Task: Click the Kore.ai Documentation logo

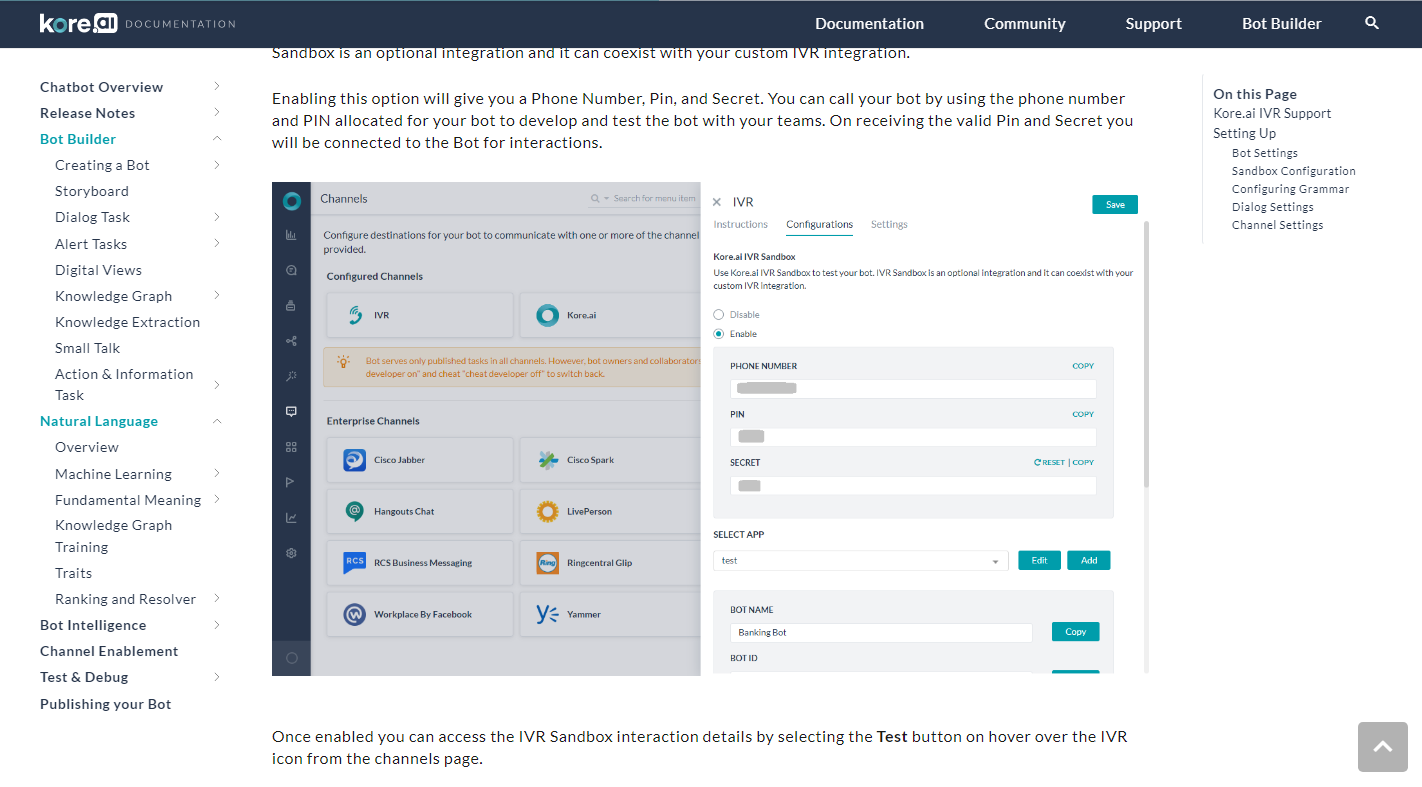Action: 138,23
